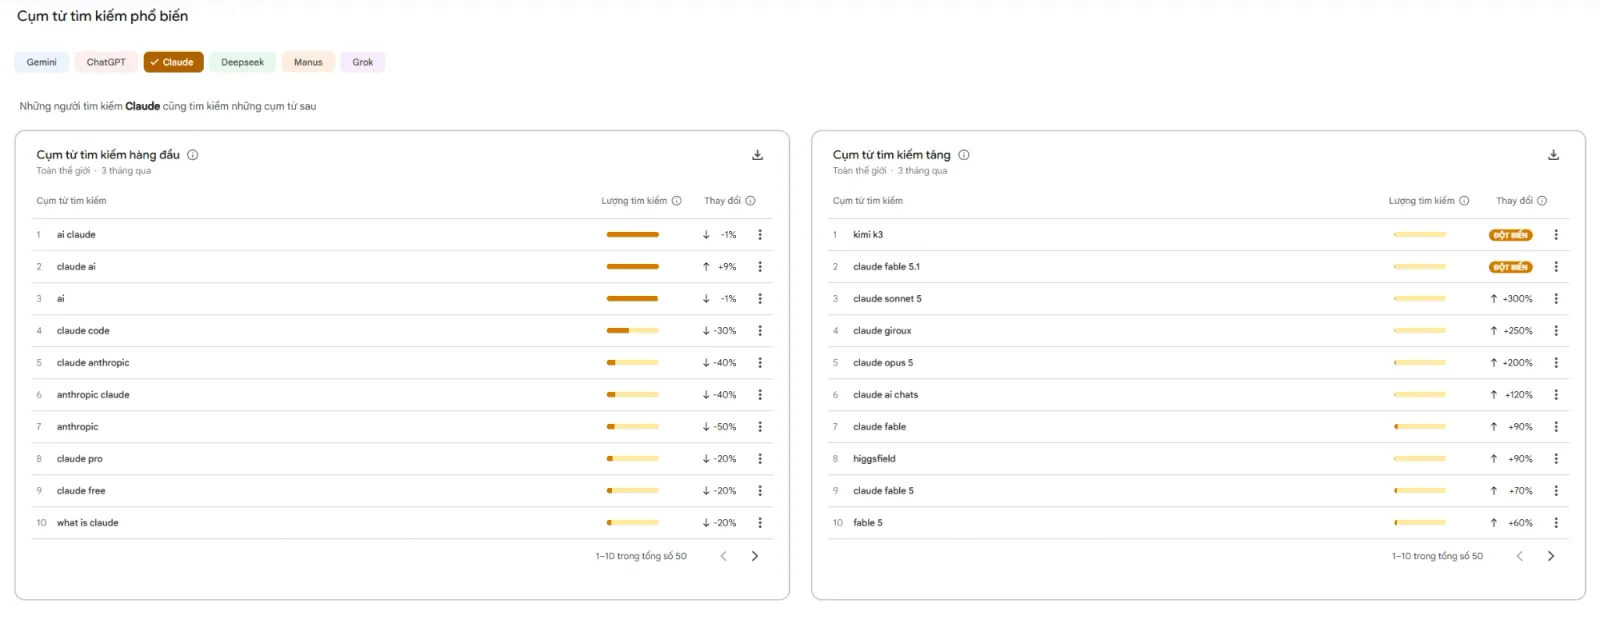Open more options for 'claude ai chats' row
This screenshot has height=620, width=1600.
[x=1556, y=395]
